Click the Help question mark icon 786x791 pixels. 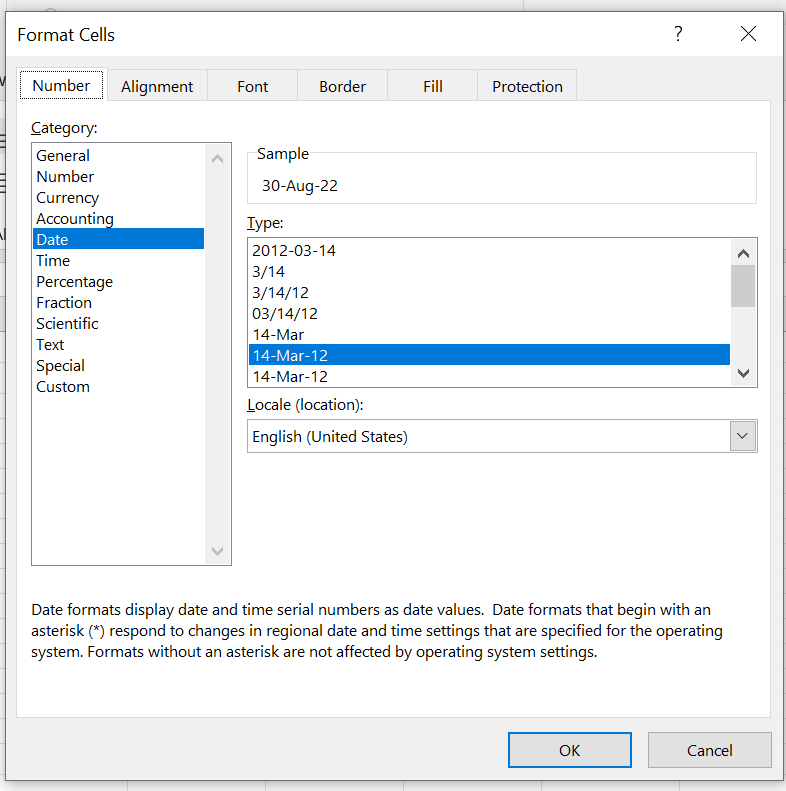pos(679,35)
